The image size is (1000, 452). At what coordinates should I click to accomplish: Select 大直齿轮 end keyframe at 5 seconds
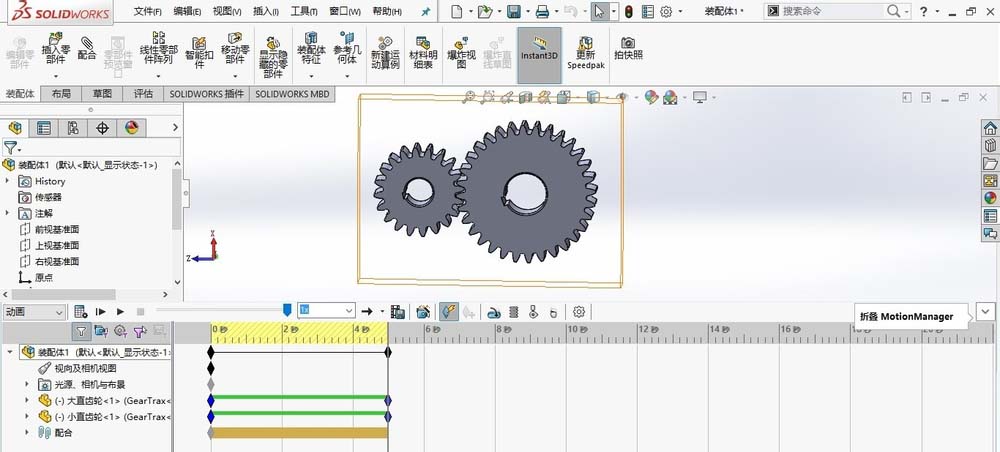(x=388, y=400)
